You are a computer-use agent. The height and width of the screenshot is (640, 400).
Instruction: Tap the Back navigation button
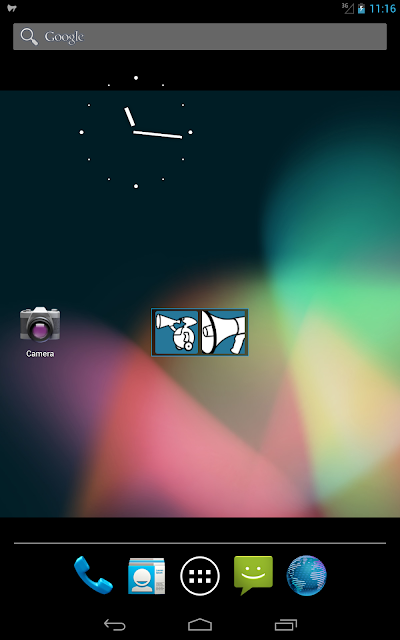coord(114,624)
